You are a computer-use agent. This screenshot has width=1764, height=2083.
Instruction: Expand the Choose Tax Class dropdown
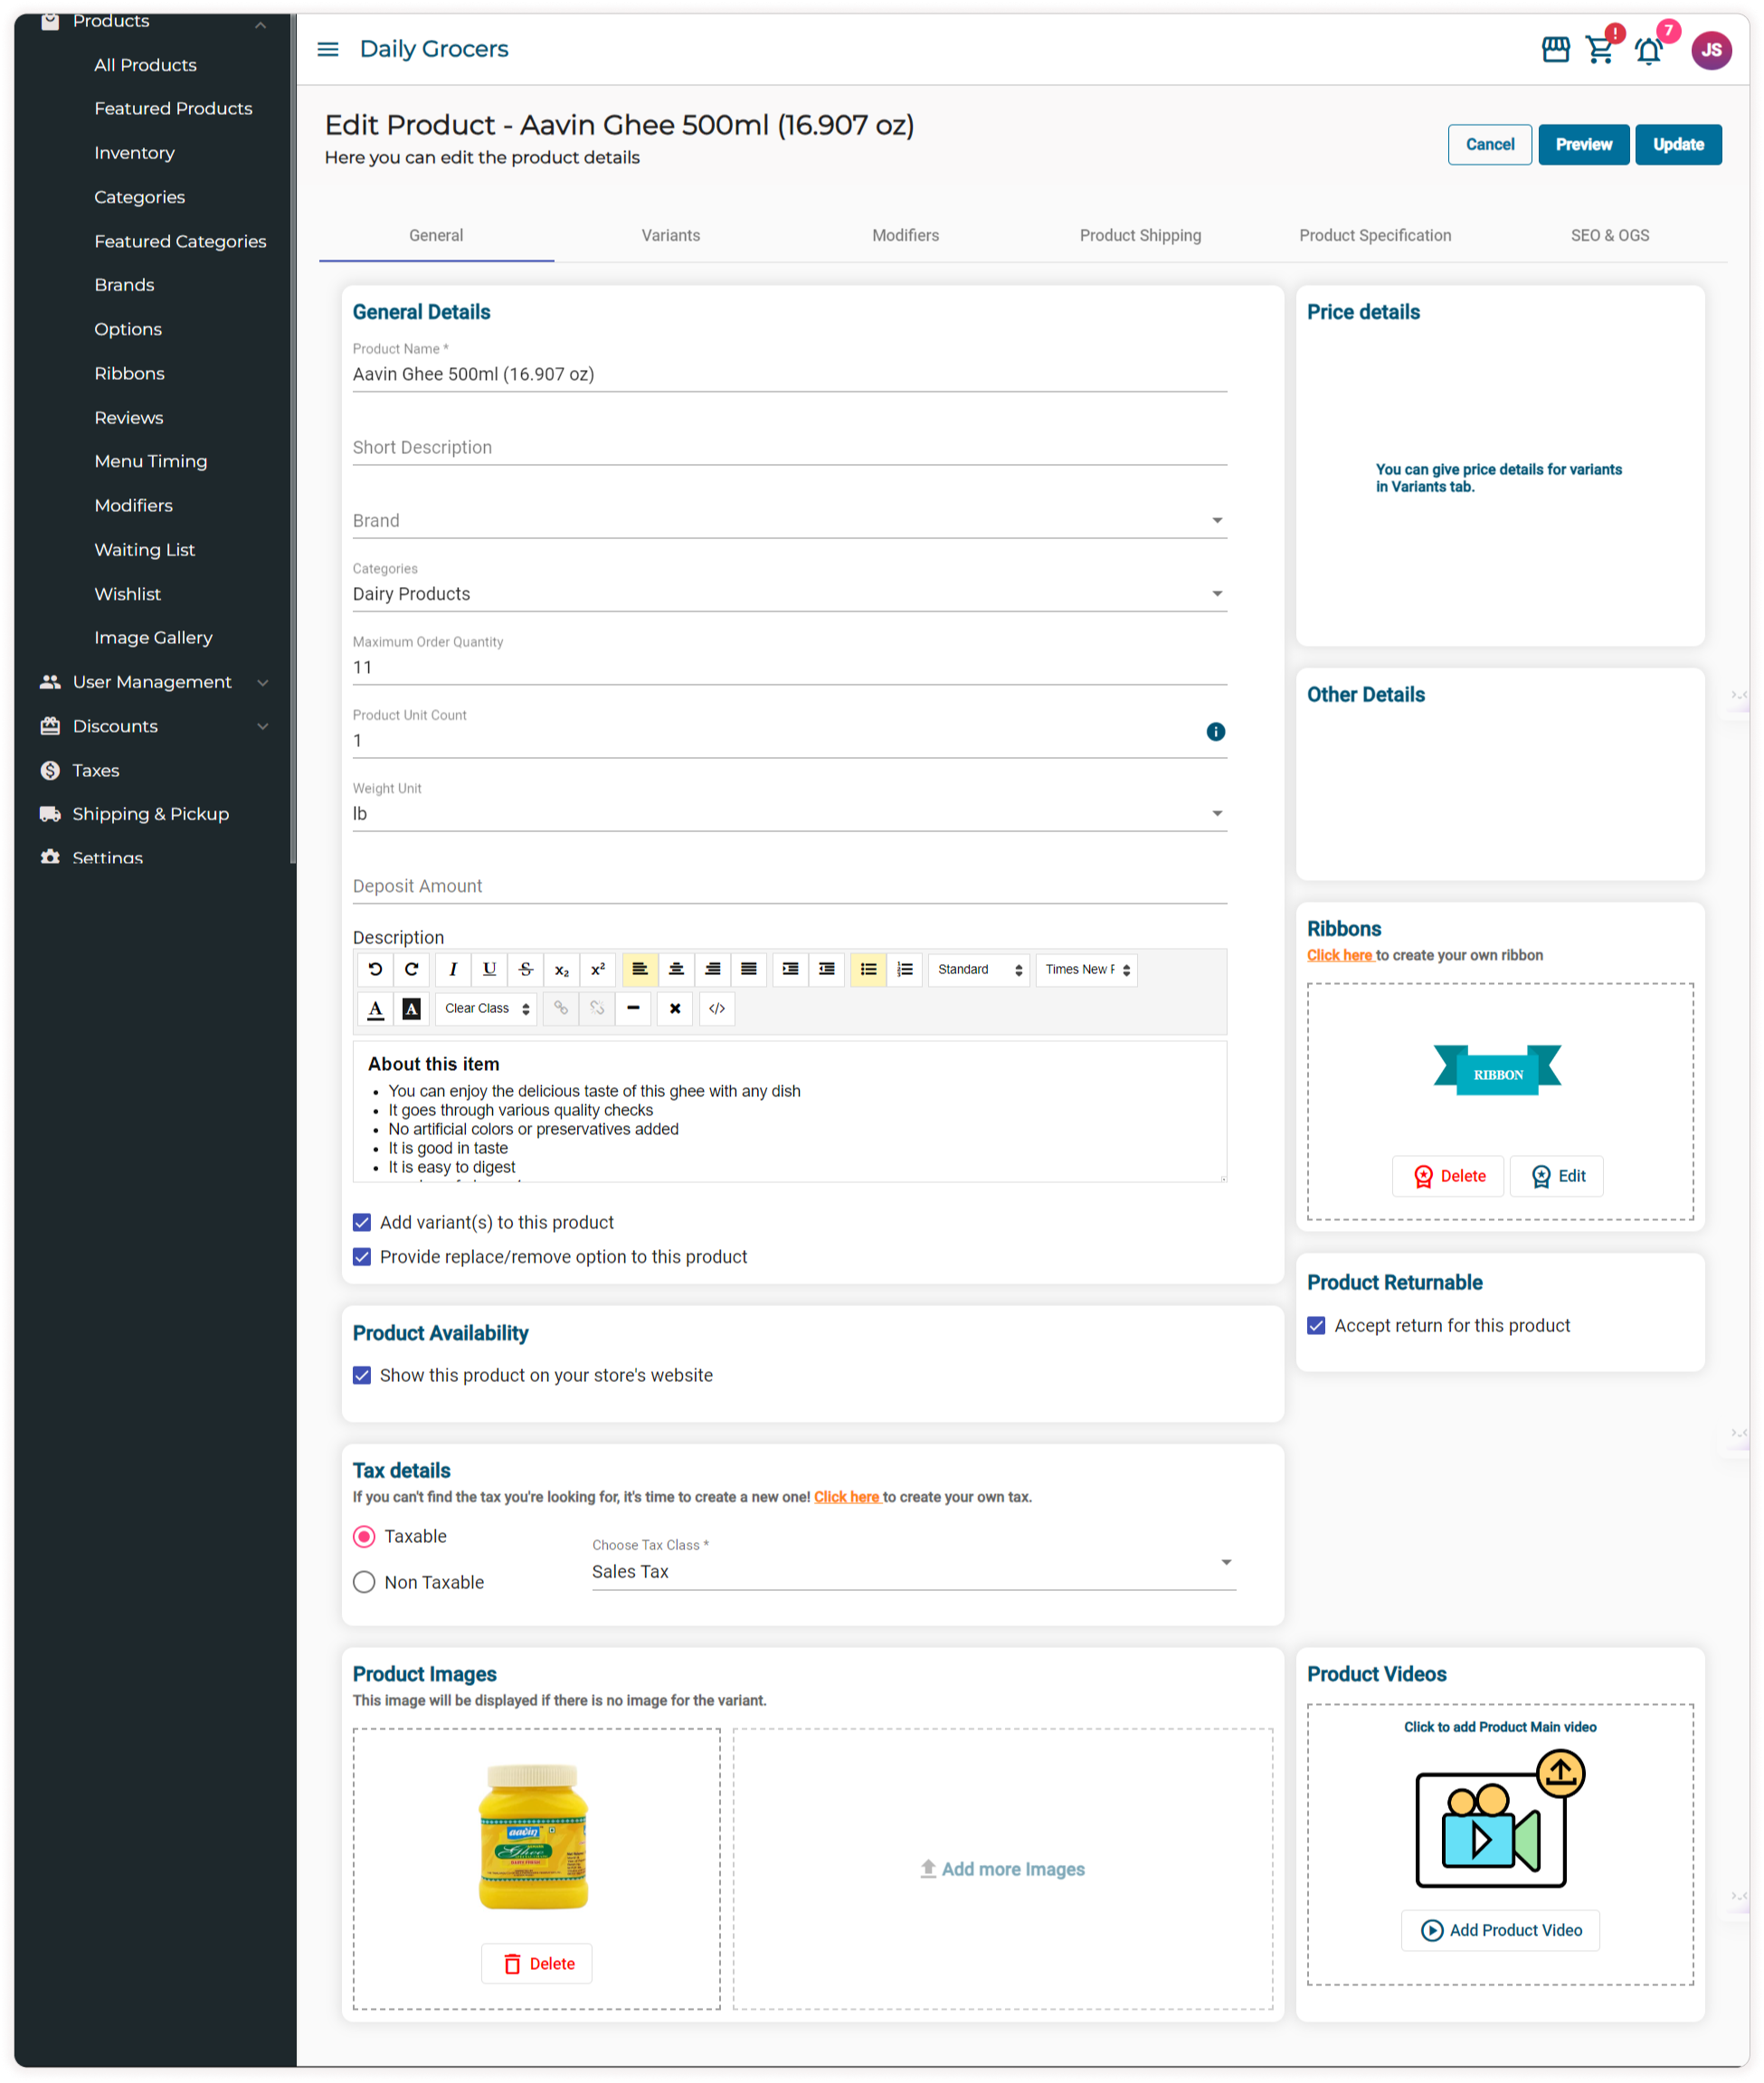pos(1225,1562)
